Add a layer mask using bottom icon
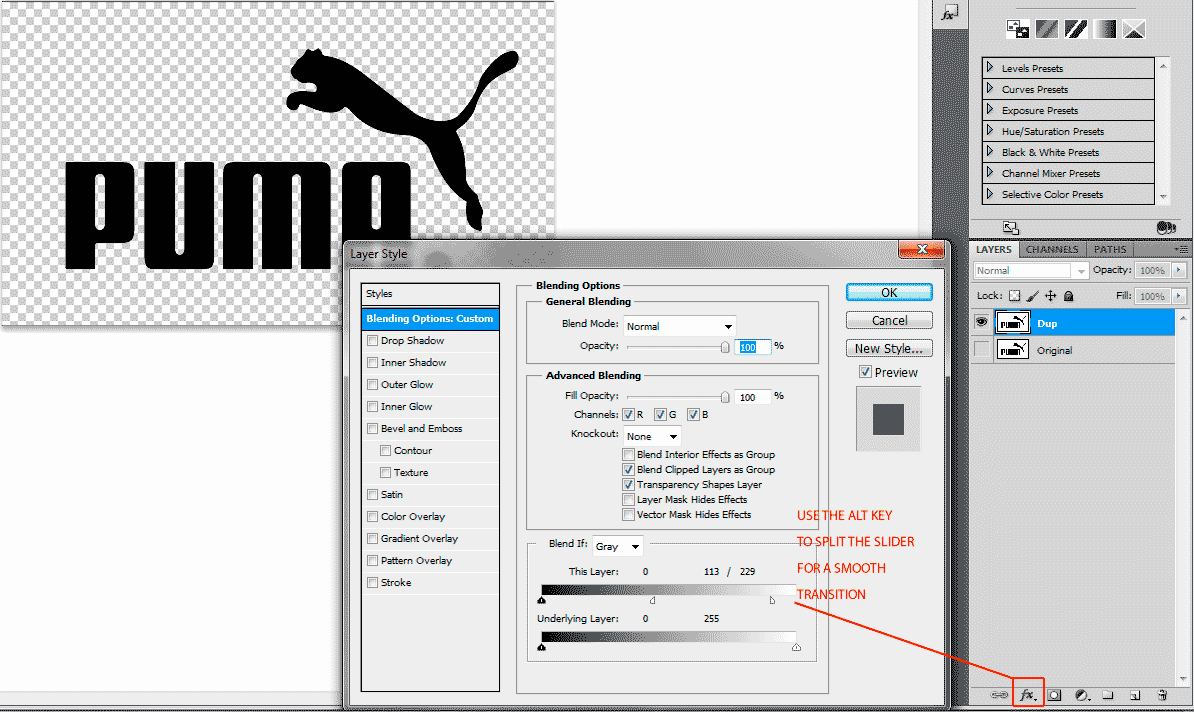Screen dimensions: 1194x712 pyautogui.click(x=1054, y=694)
